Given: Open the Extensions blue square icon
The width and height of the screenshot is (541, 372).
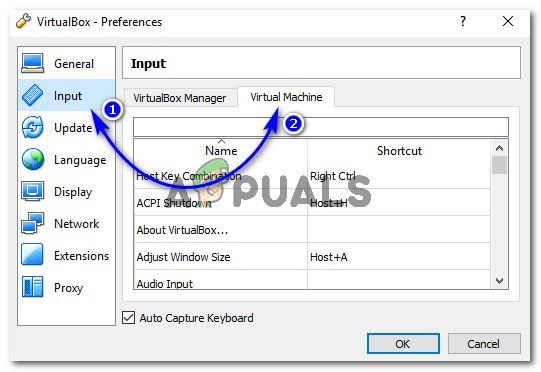Looking at the screenshot, I should [32, 255].
